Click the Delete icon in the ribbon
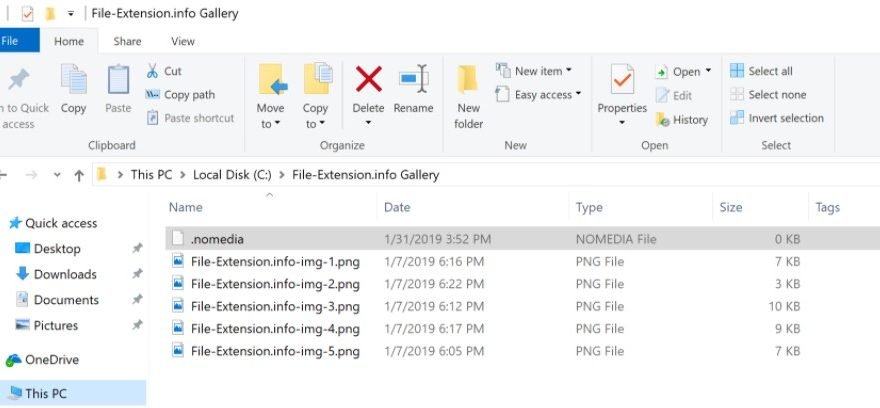880x408 pixels. (368, 80)
